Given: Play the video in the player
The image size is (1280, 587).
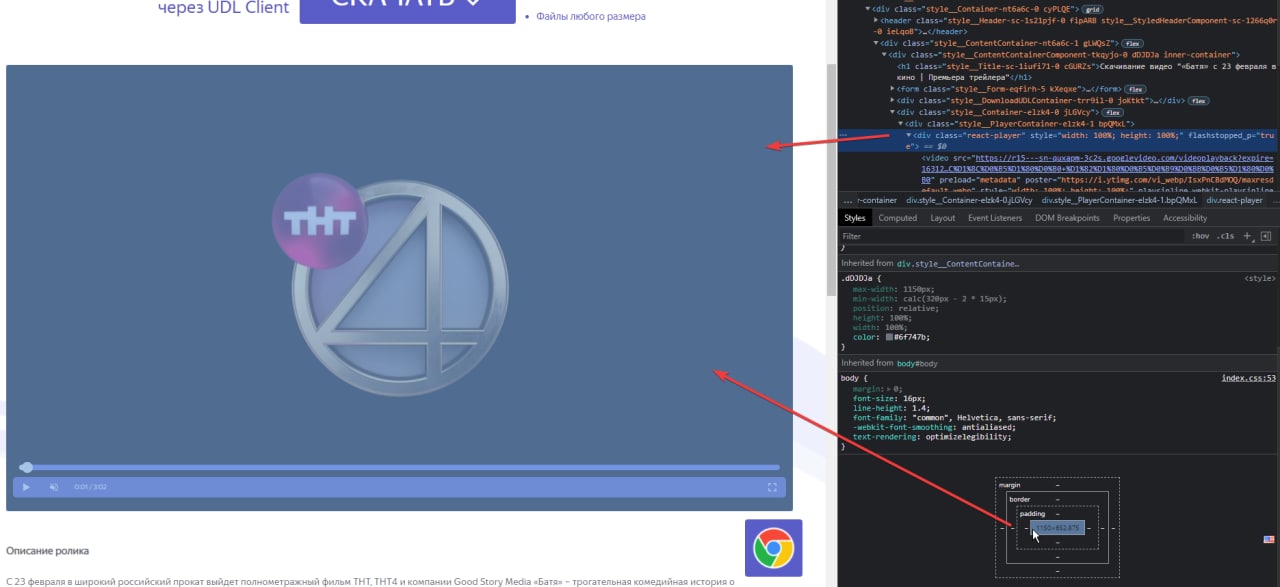Looking at the screenshot, I should pos(26,487).
